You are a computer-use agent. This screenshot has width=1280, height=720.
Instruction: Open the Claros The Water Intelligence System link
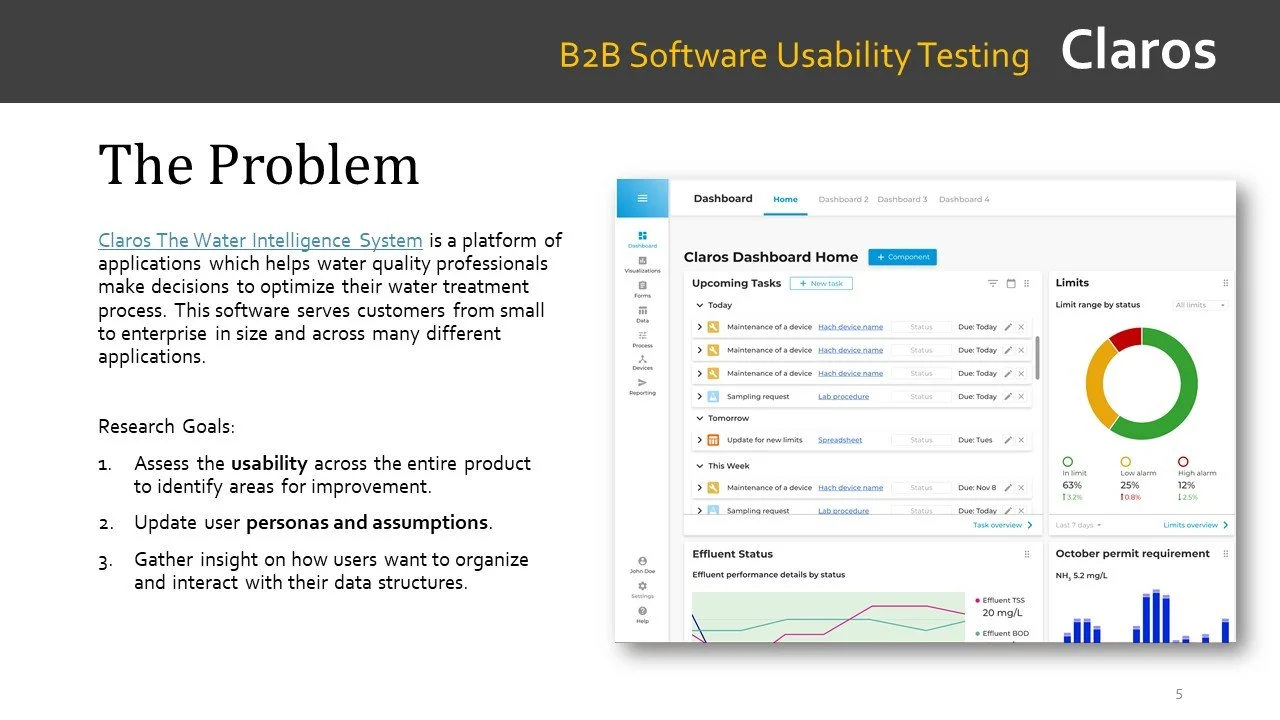(x=260, y=240)
